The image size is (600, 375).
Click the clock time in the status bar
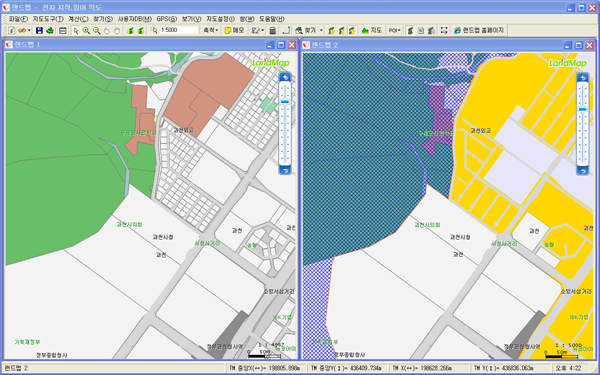[x=568, y=368]
